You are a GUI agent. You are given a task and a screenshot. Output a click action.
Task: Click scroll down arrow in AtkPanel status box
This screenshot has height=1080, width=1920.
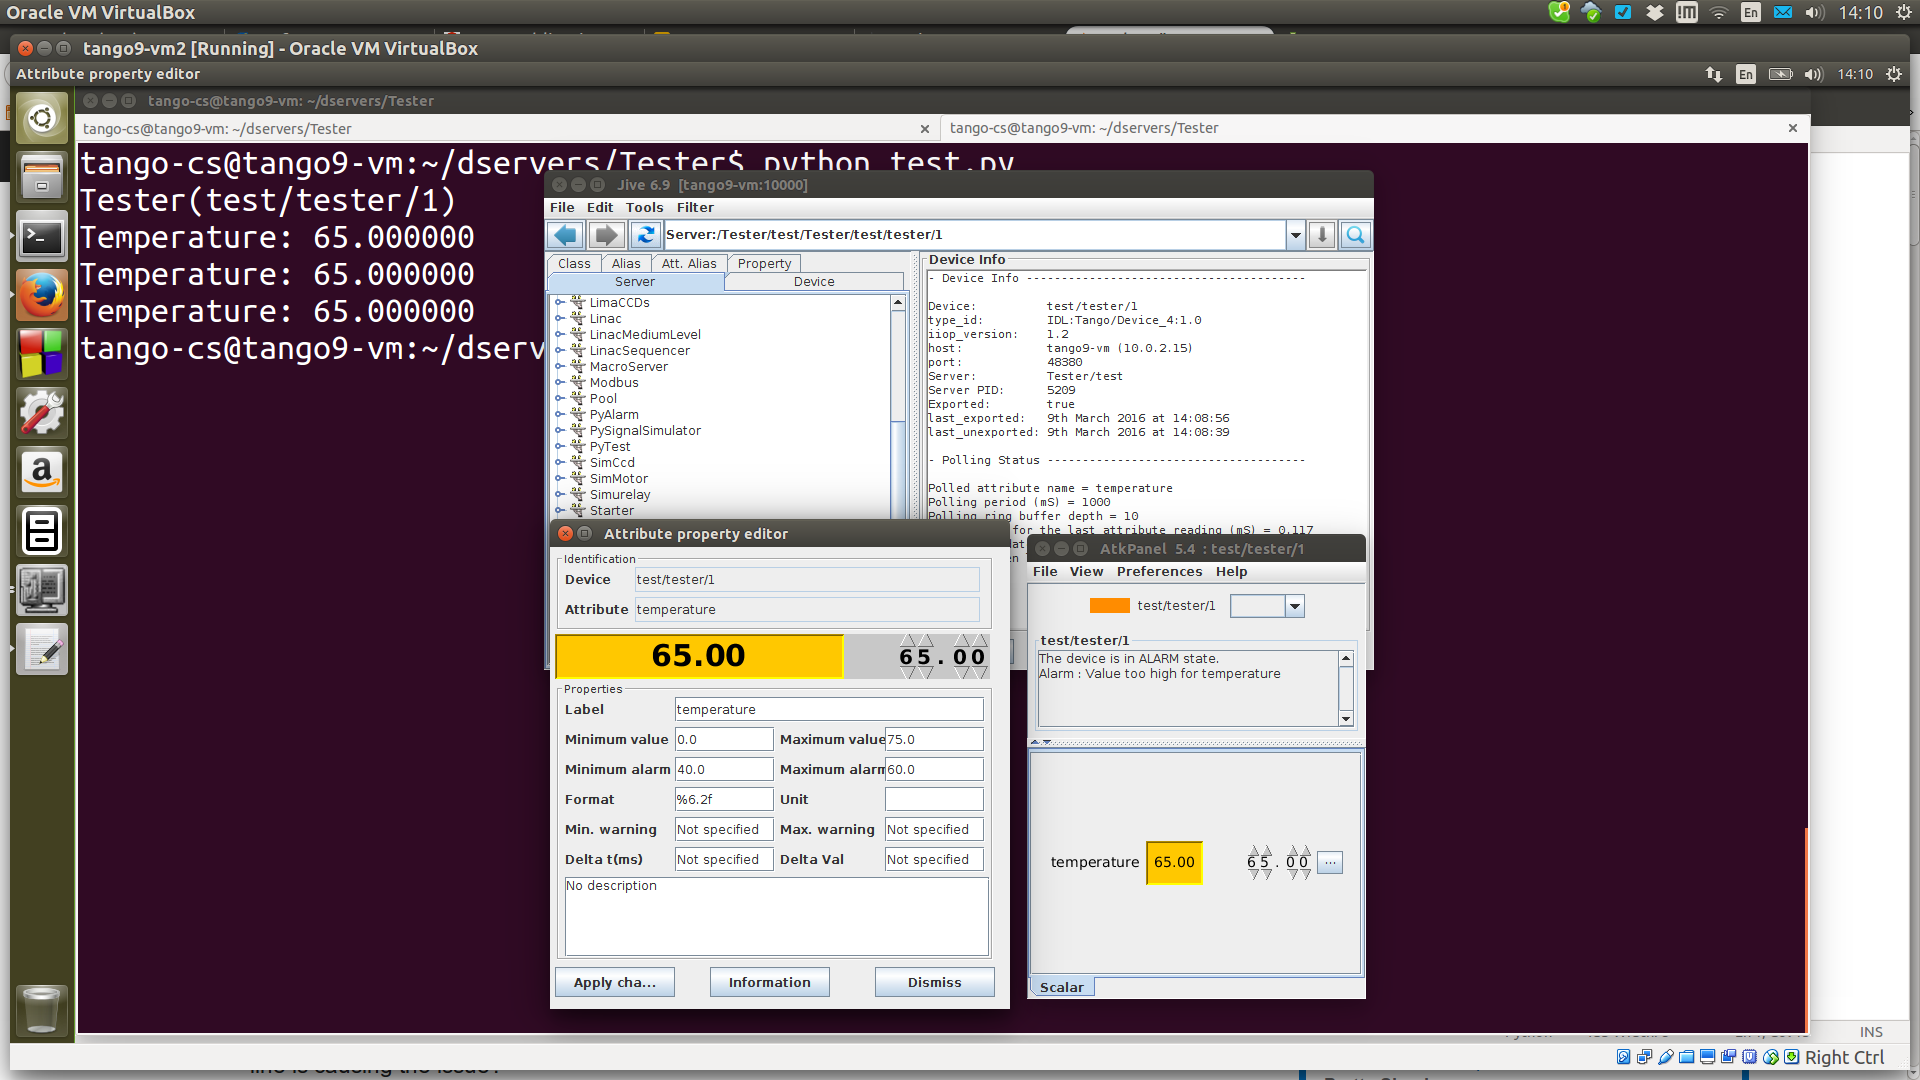click(1346, 719)
